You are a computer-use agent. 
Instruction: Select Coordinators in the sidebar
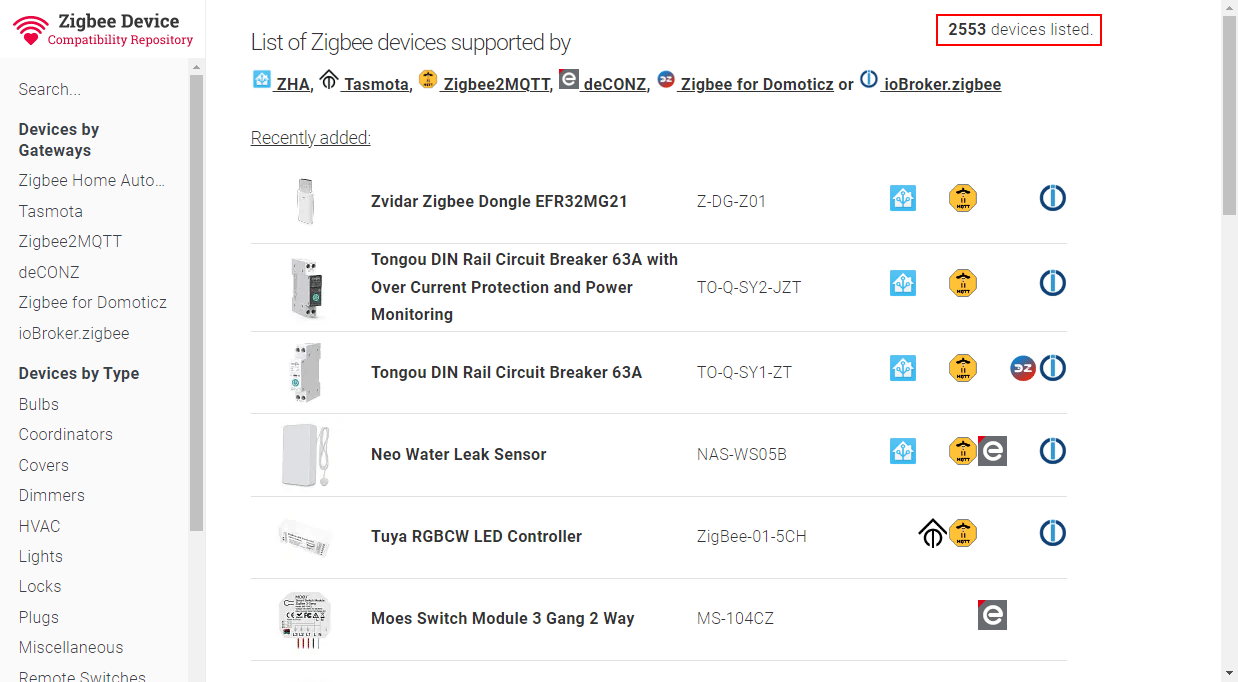66,434
